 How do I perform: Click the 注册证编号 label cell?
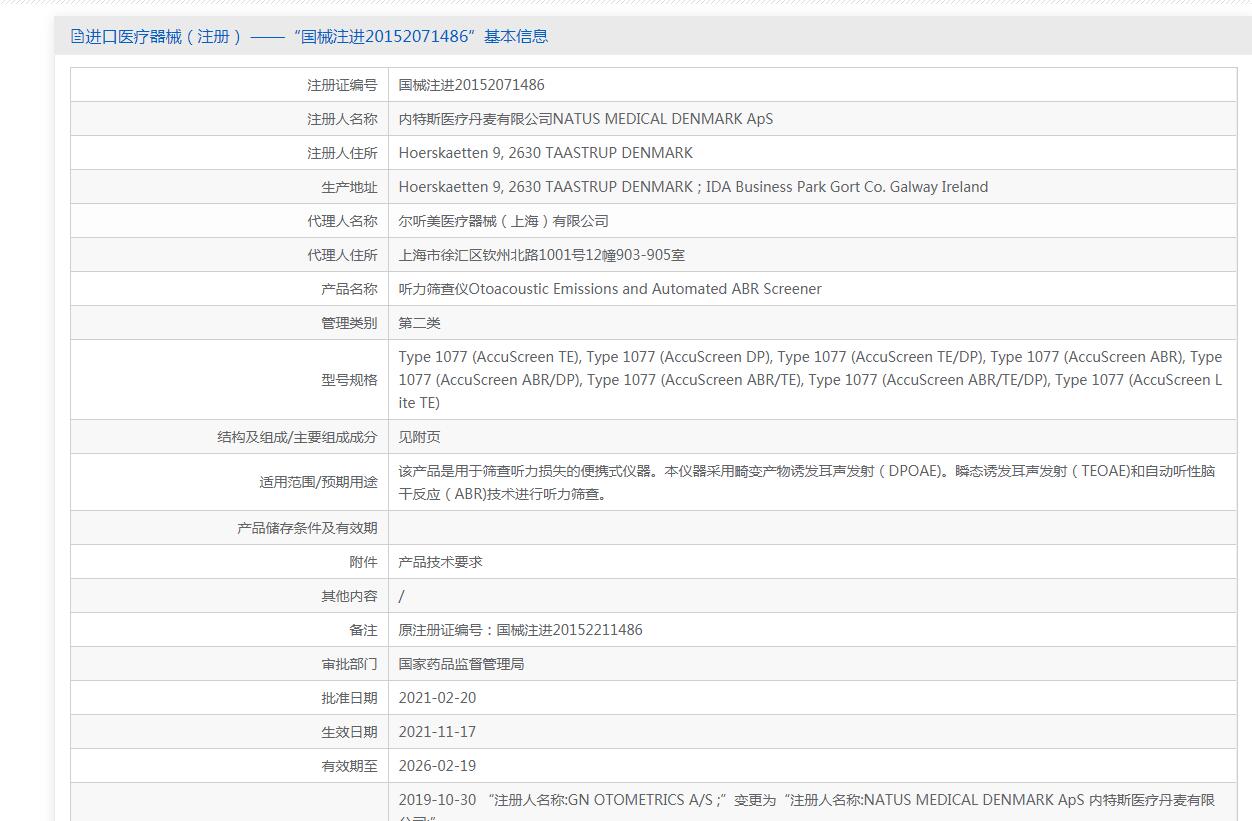pos(229,85)
